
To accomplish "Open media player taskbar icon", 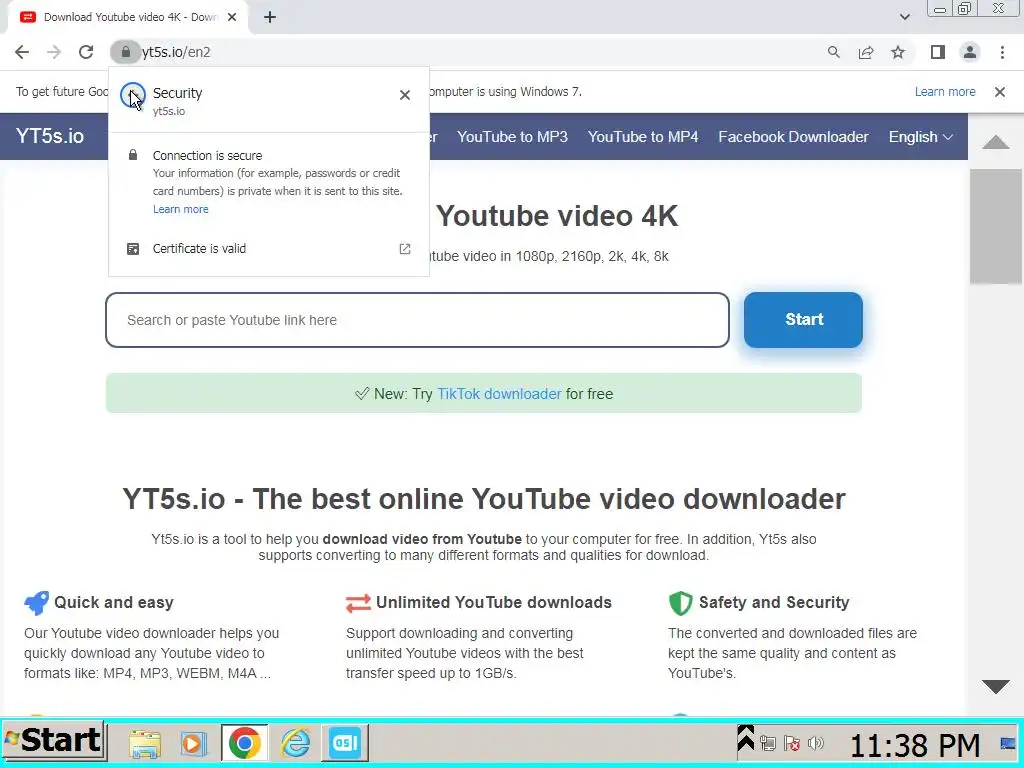I will [193, 743].
